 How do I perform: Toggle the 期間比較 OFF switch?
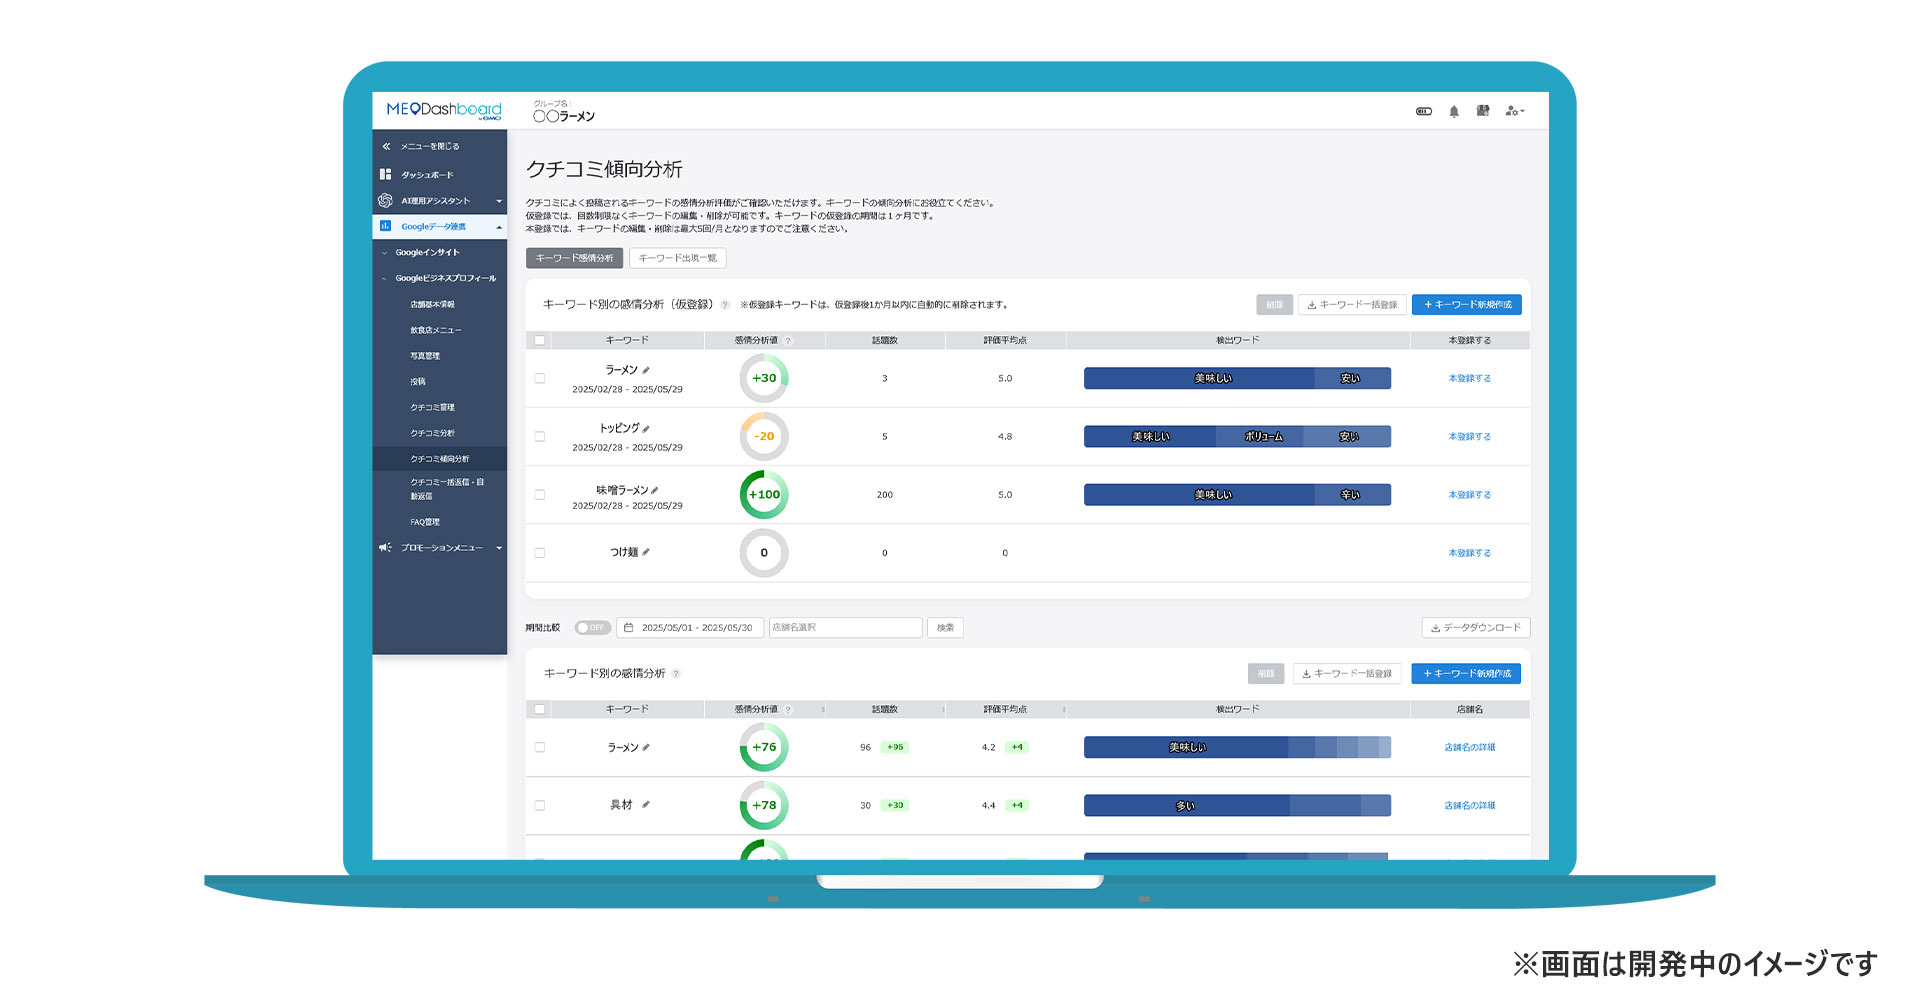pos(592,628)
